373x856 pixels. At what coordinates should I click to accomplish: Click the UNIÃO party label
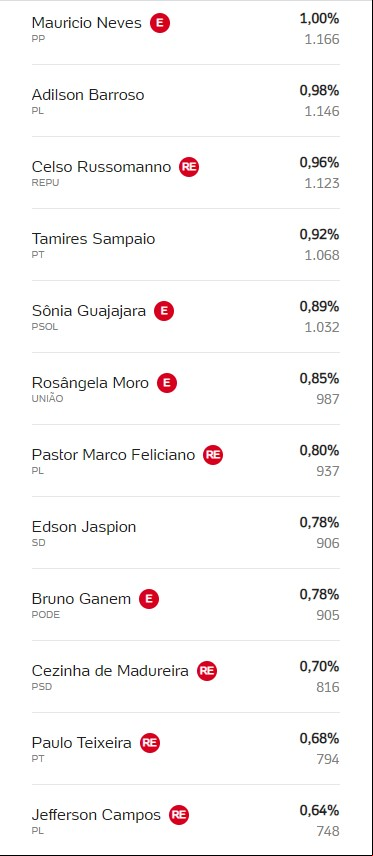tap(48, 399)
